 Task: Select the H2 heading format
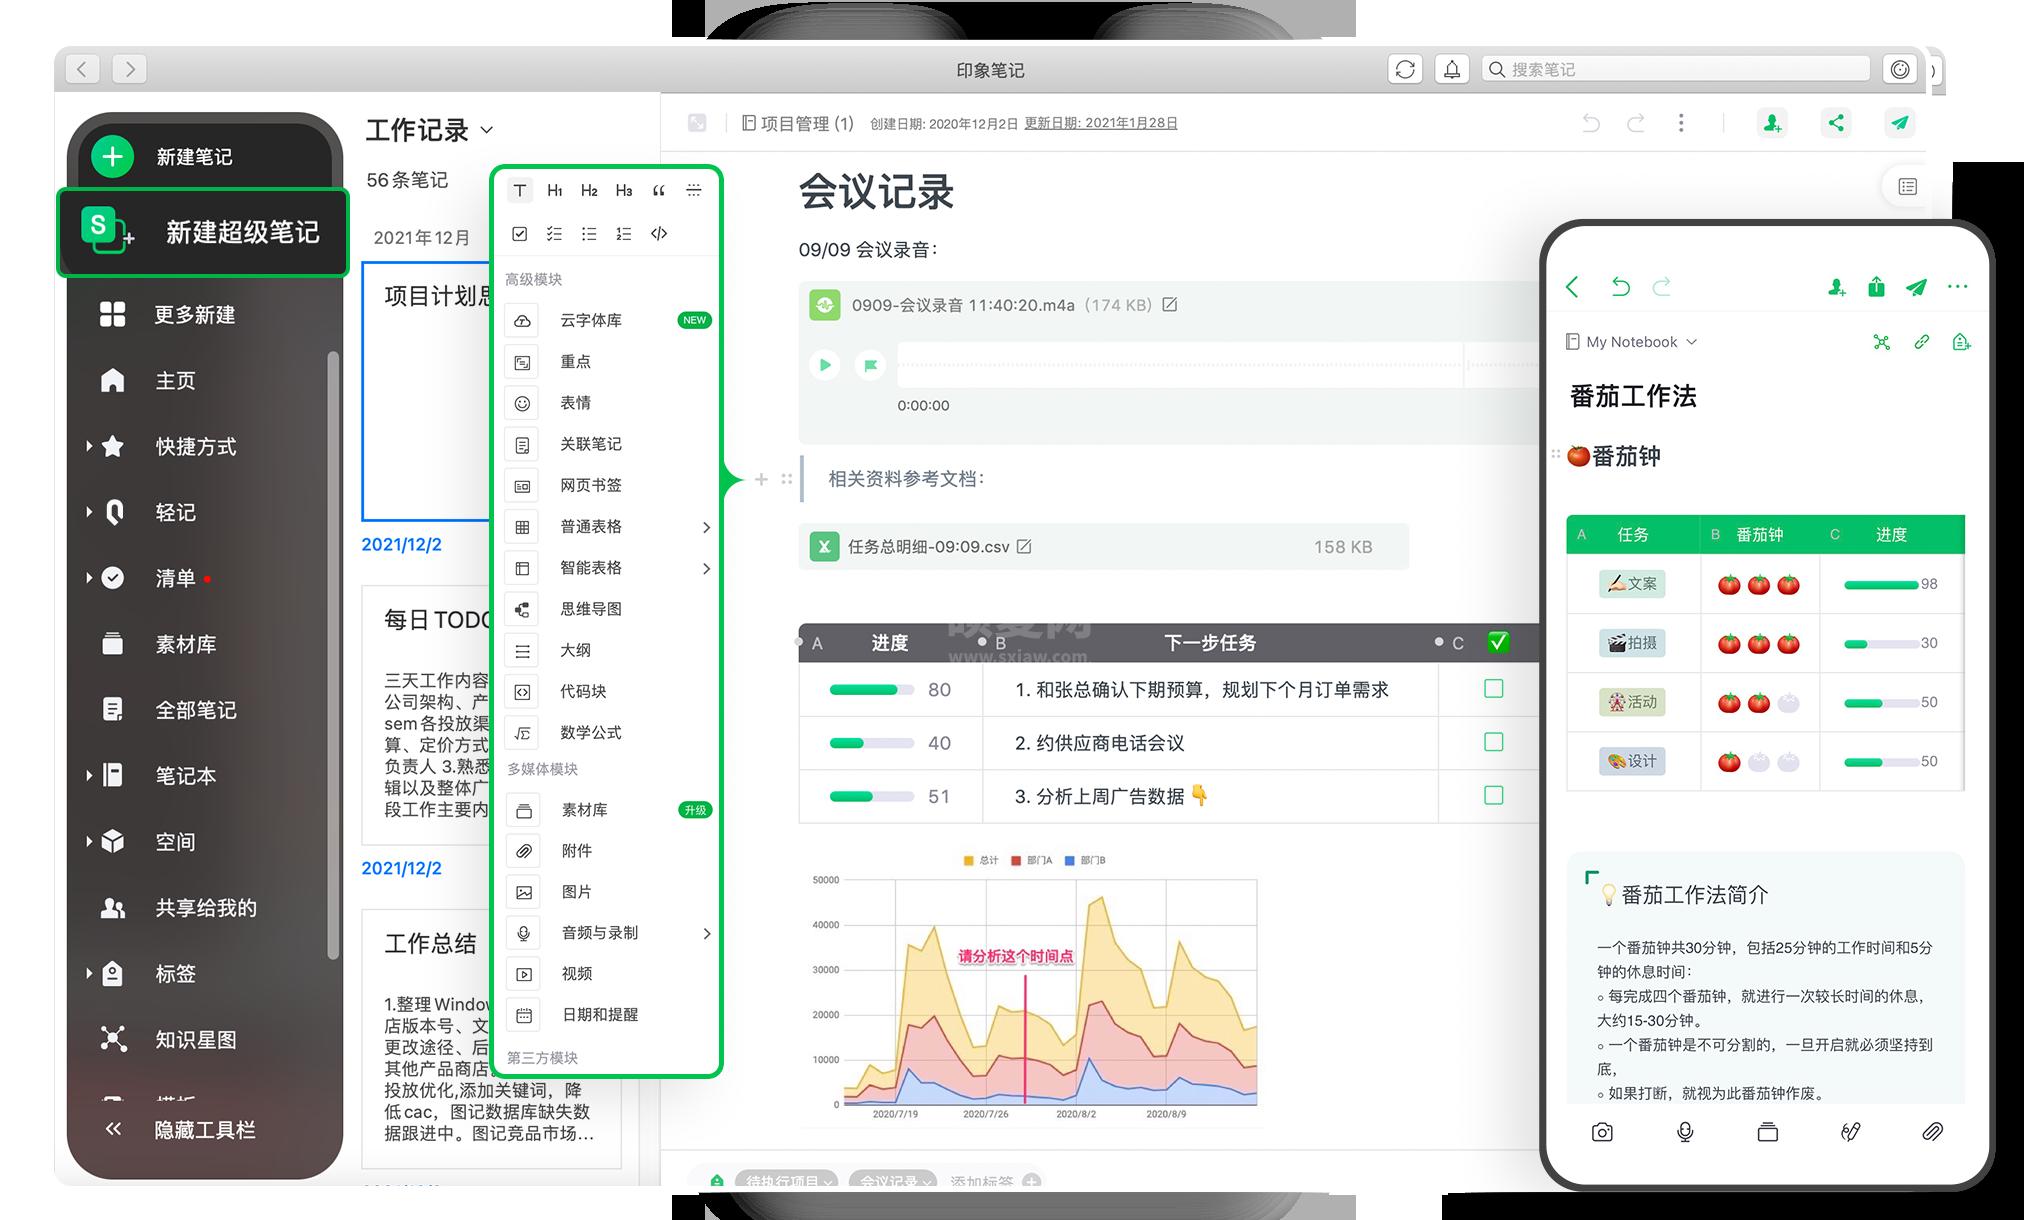(x=589, y=190)
